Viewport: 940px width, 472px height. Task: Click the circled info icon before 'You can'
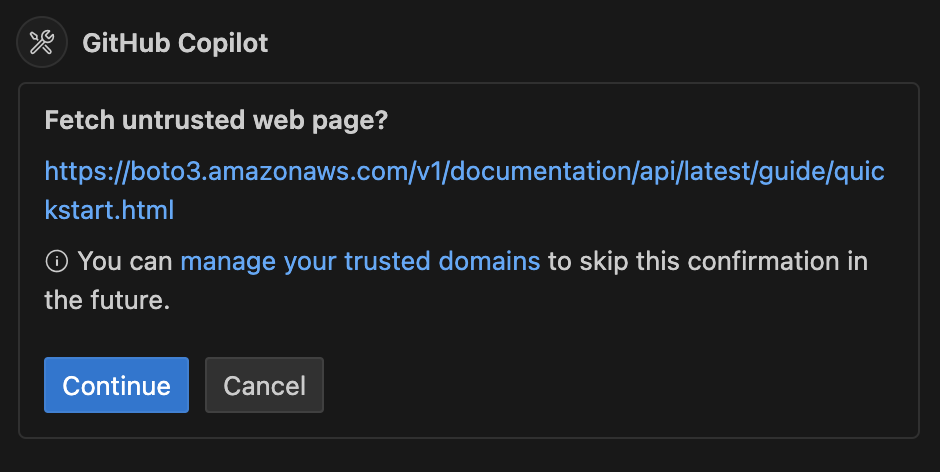(x=57, y=261)
